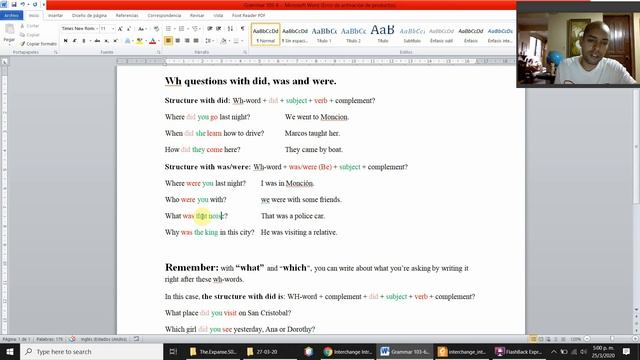Screen dimensions: 640x360
Task: Apply superscript formatting
Action: coord(116,41)
